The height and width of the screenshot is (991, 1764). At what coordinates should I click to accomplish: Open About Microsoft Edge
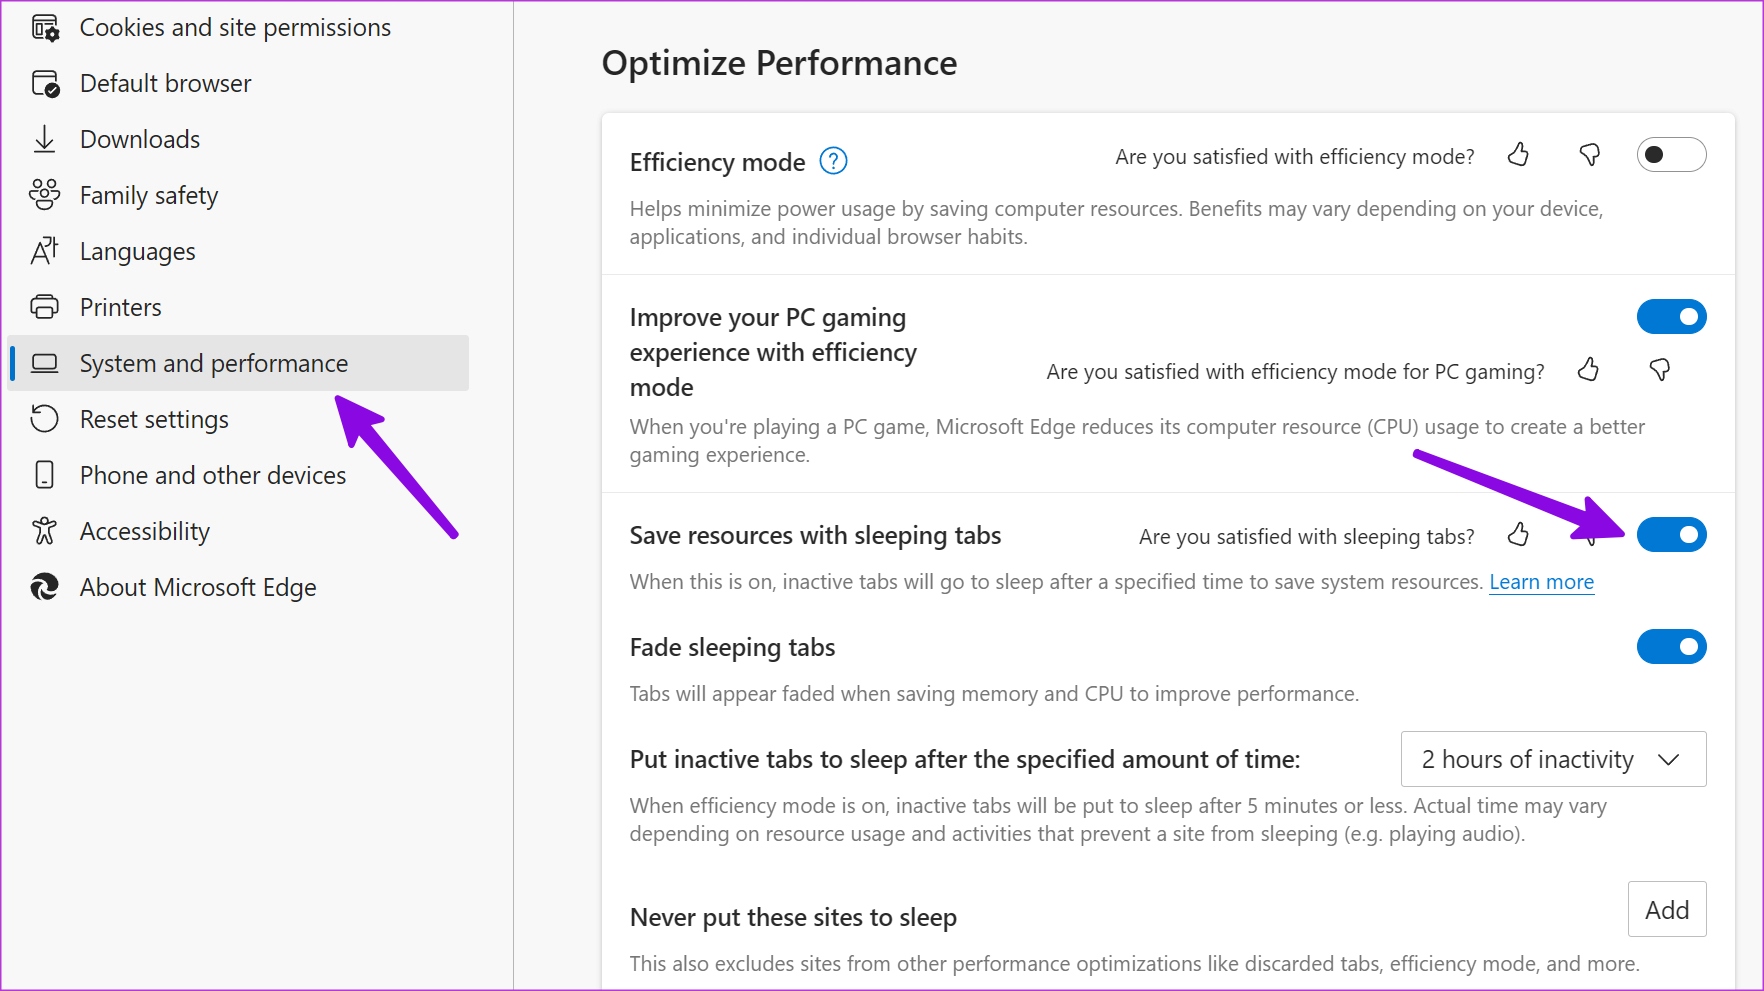point(197,587)
